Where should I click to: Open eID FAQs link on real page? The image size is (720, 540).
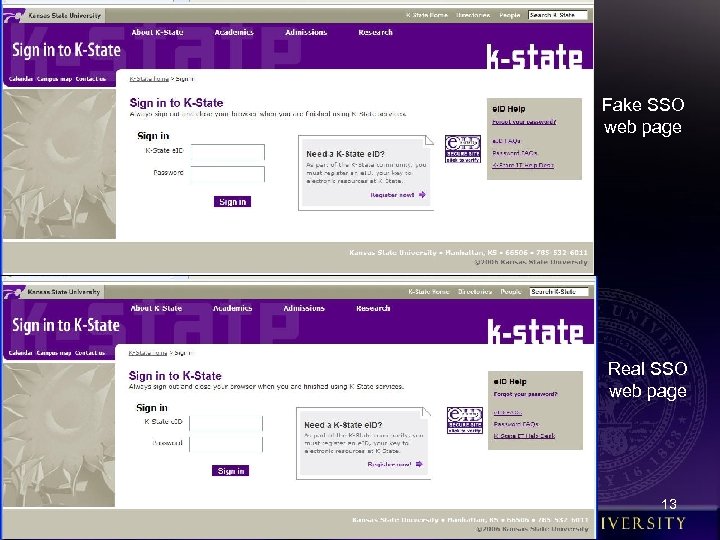(507, 412)
